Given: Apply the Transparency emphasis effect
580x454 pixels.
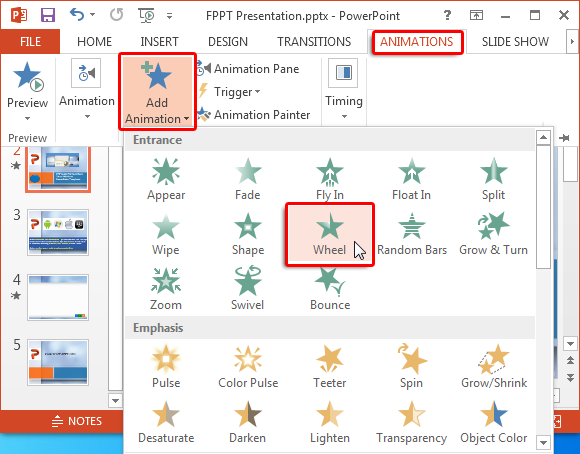Looking at the screenshot, I should click(x=411, y=422).
